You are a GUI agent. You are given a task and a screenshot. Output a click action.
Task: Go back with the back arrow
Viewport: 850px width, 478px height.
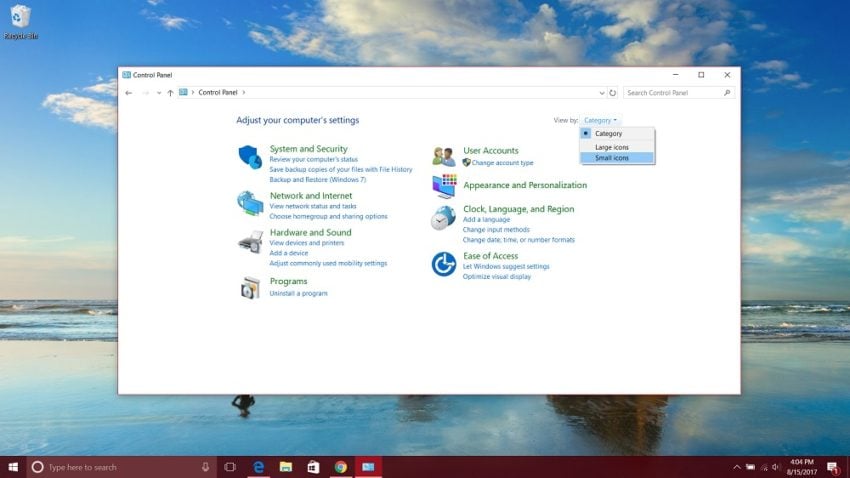tap(128, 93)
